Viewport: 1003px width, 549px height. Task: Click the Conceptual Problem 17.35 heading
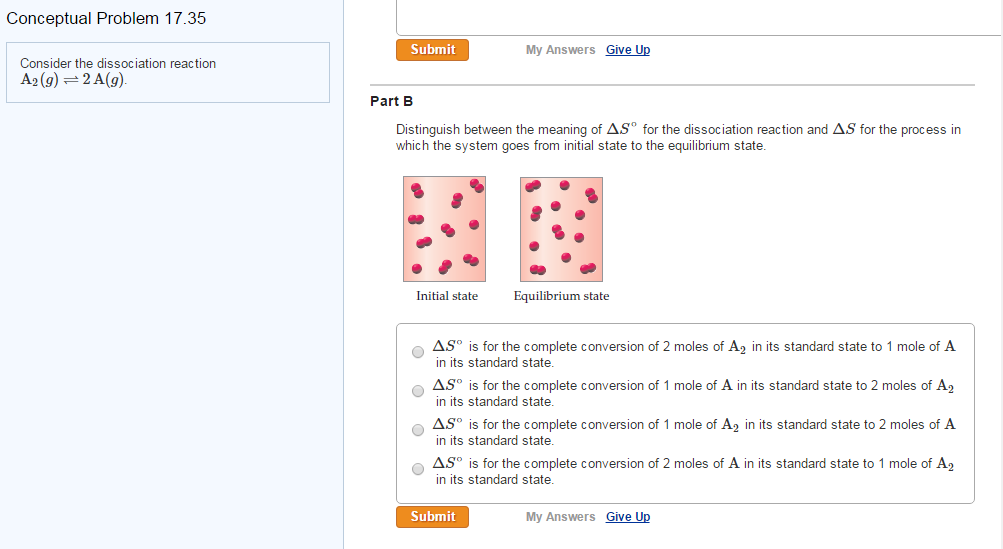[x=106, y=19]
